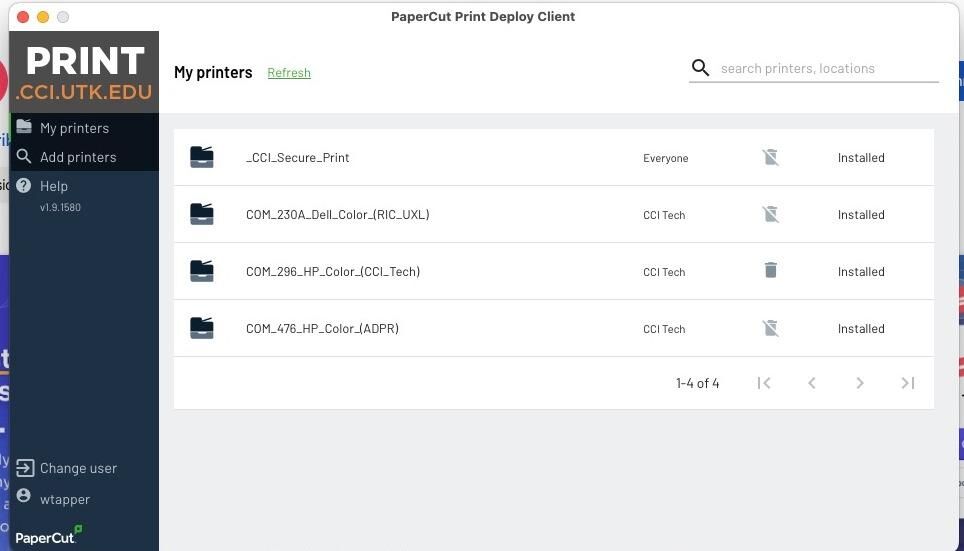Go to the previous page of printers

(812, 383)
